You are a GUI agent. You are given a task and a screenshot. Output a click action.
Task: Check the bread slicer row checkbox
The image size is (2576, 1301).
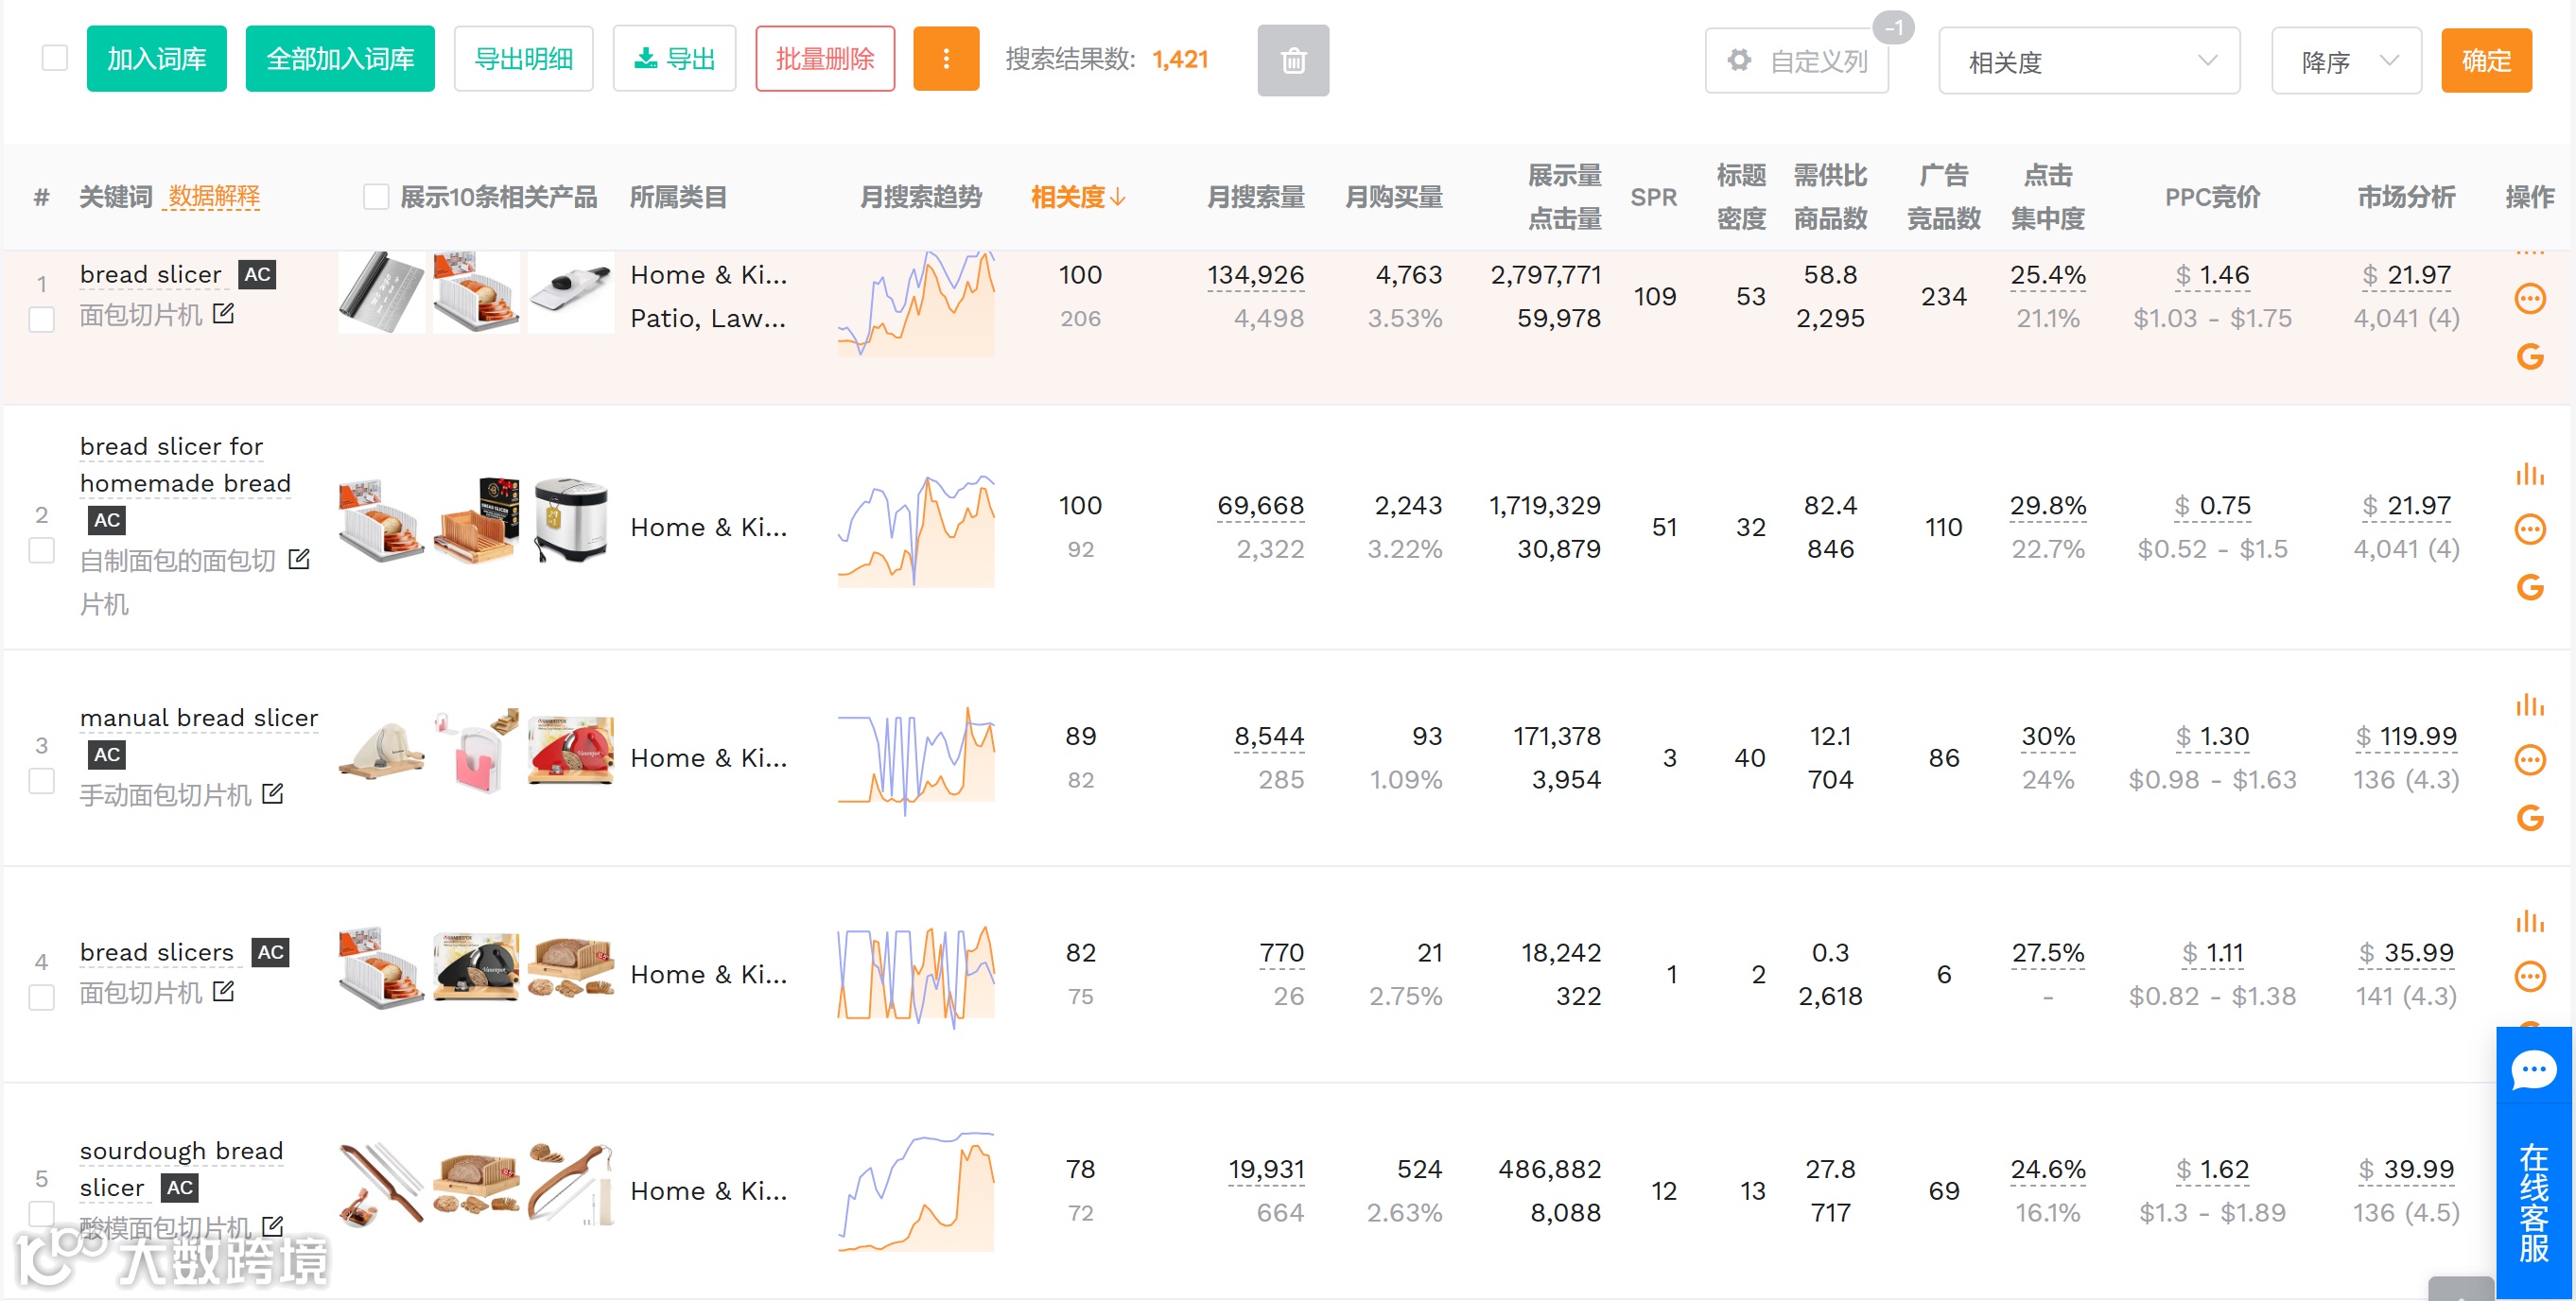point(42,320)
